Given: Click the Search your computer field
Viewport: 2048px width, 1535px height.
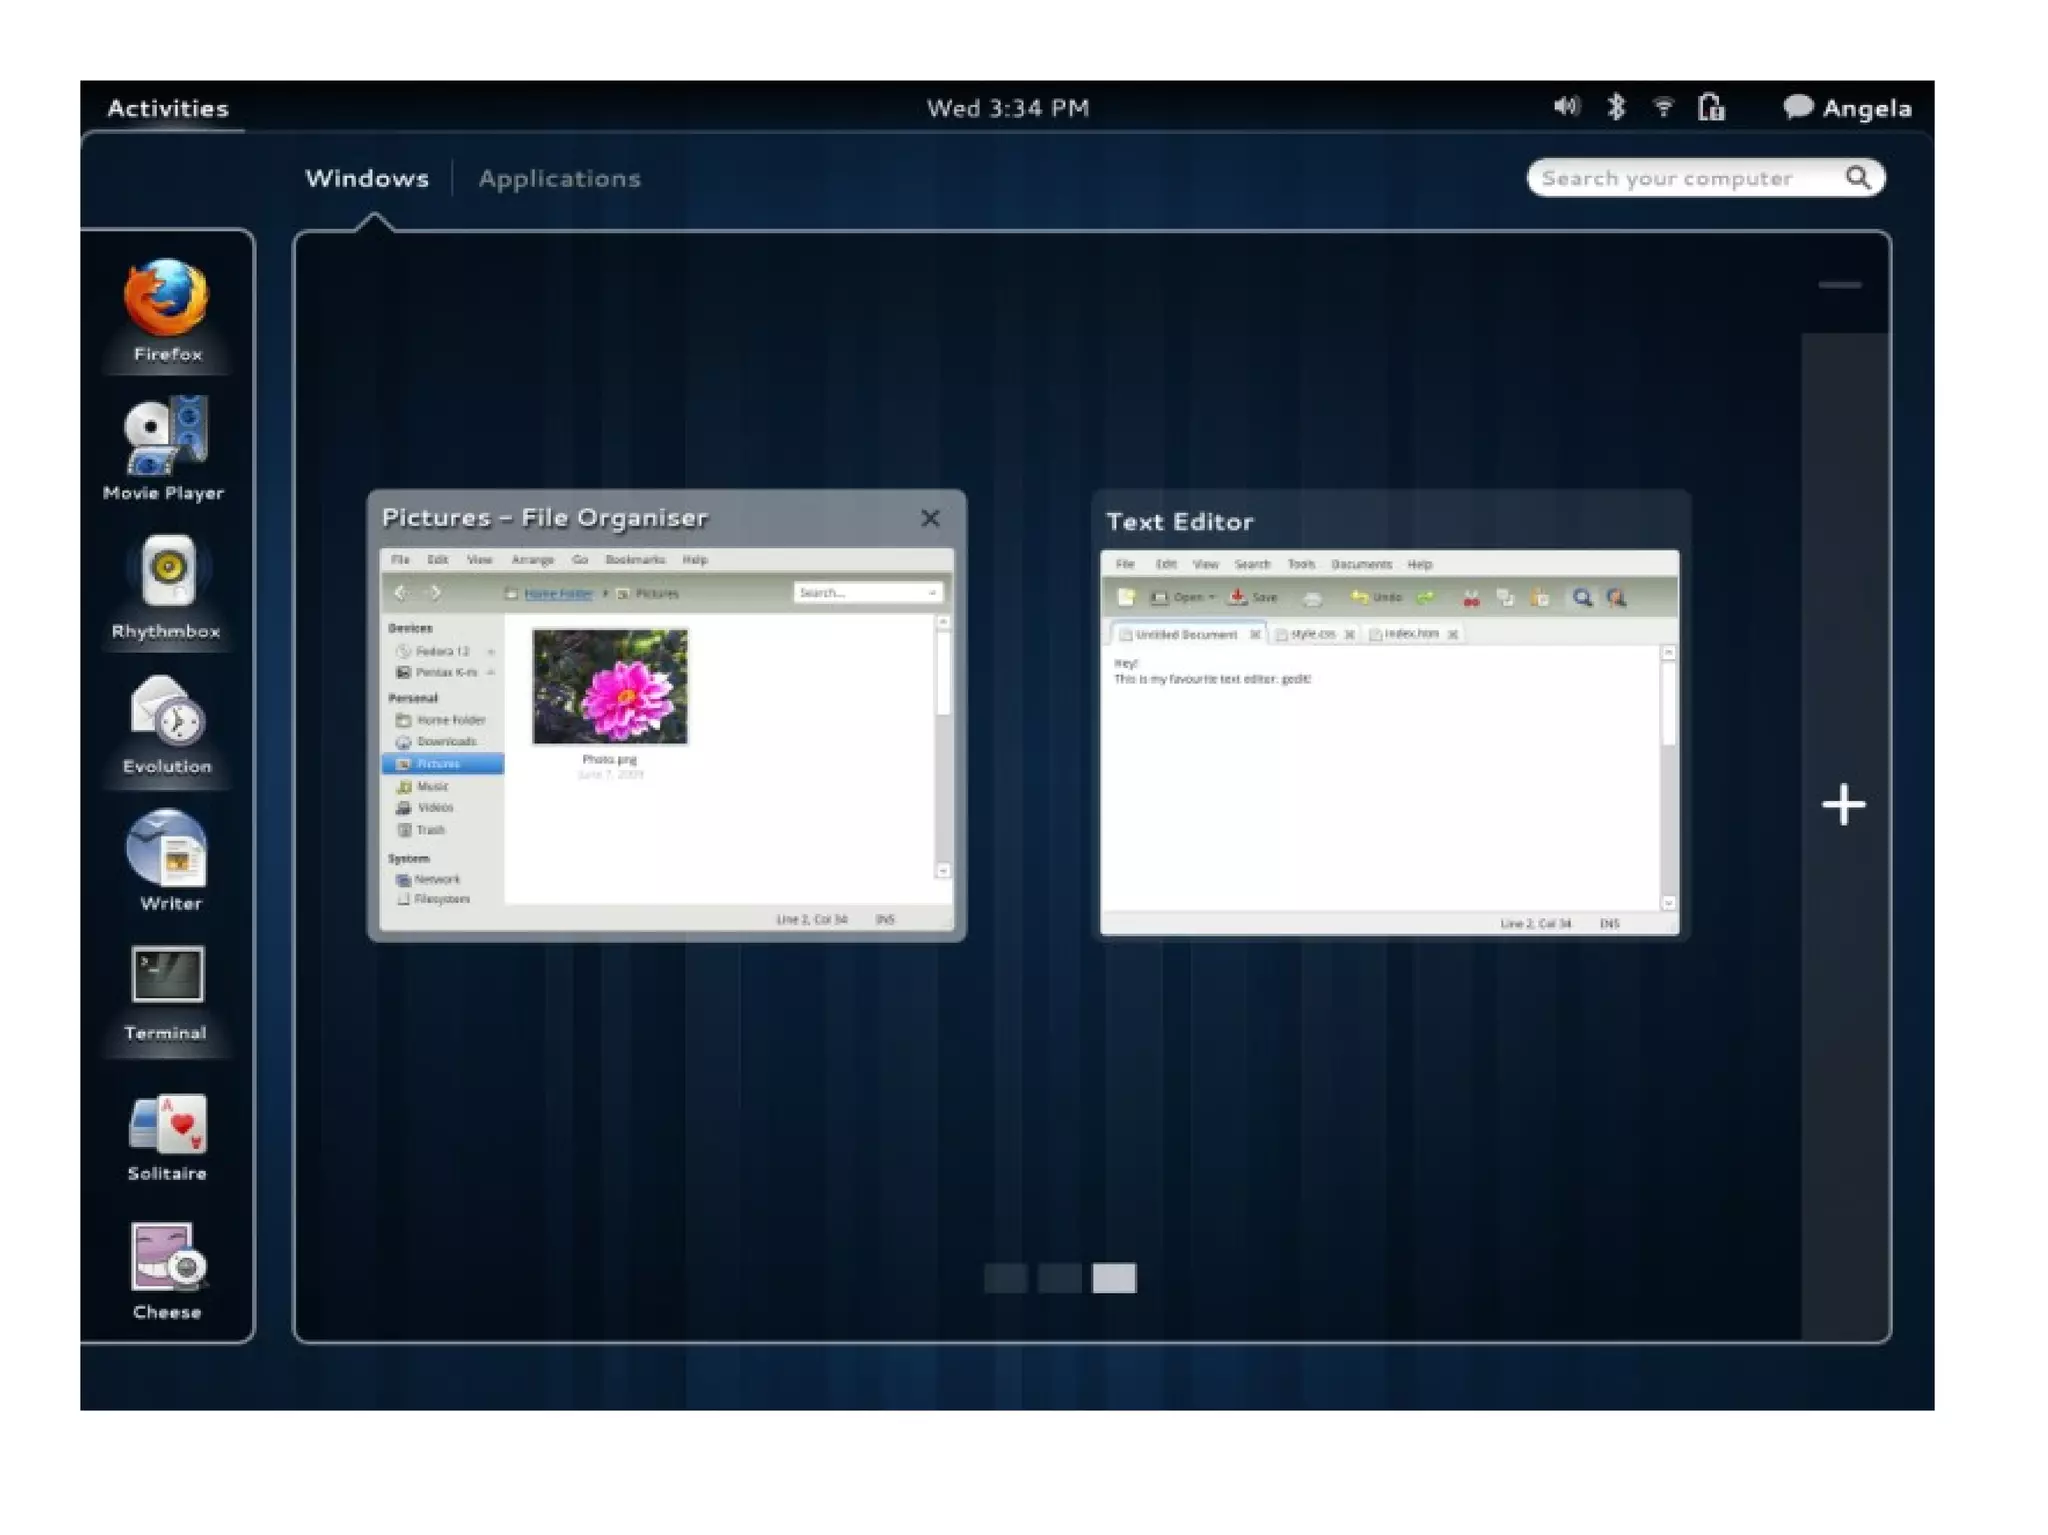Looking at the screenshot, I should point(1690,179).
